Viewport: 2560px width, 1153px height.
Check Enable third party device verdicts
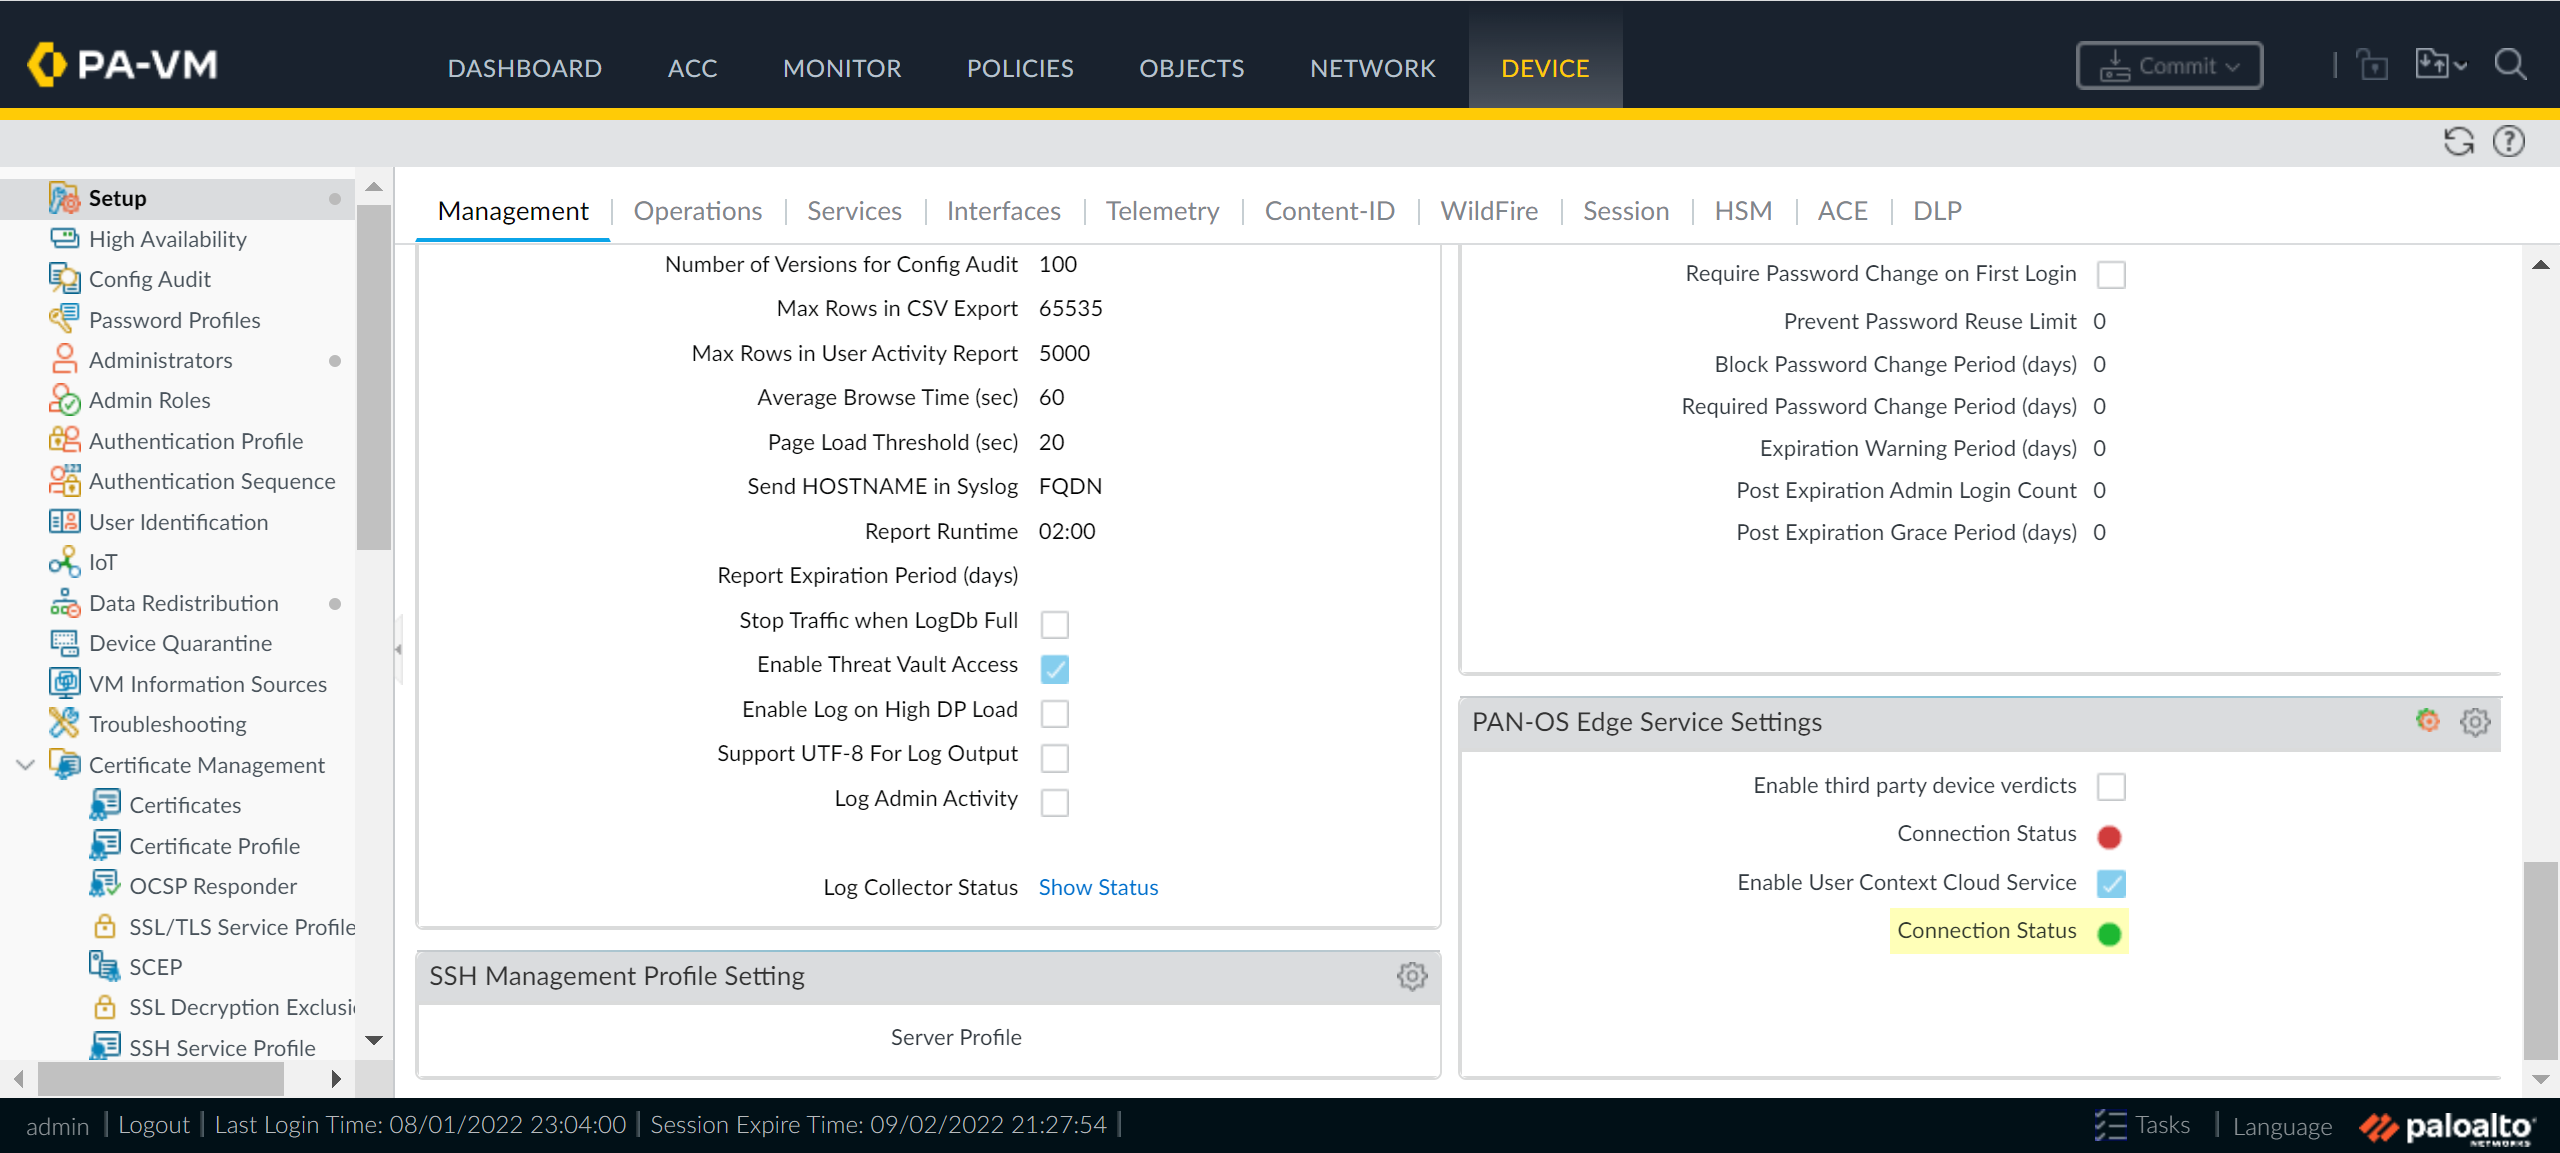coord(2111,787)
